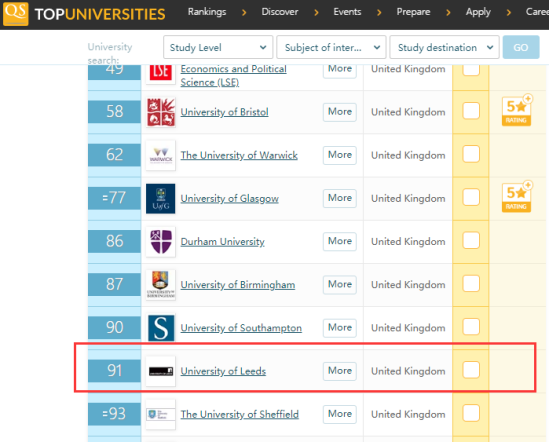This screenshot has height=442, width=549.
Task: Open the University of Glasgow link
Action: click(229, 199)
